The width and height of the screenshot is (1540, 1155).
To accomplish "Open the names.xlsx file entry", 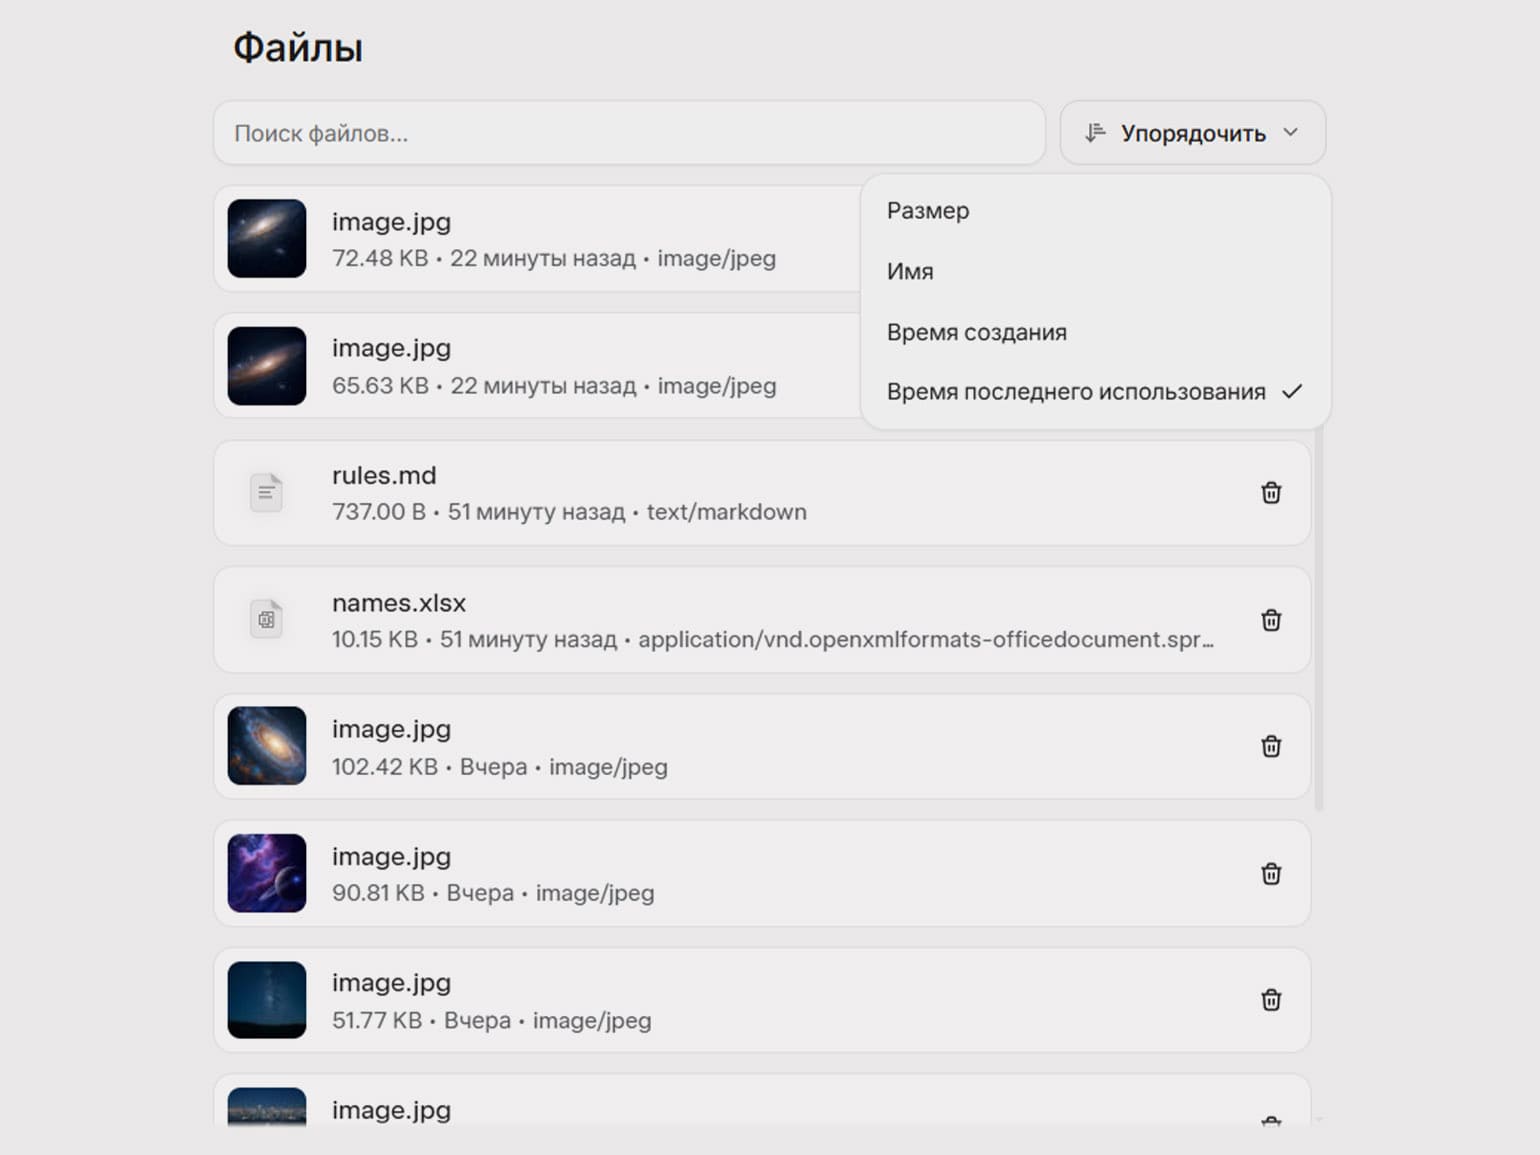I will pos(700,620).
